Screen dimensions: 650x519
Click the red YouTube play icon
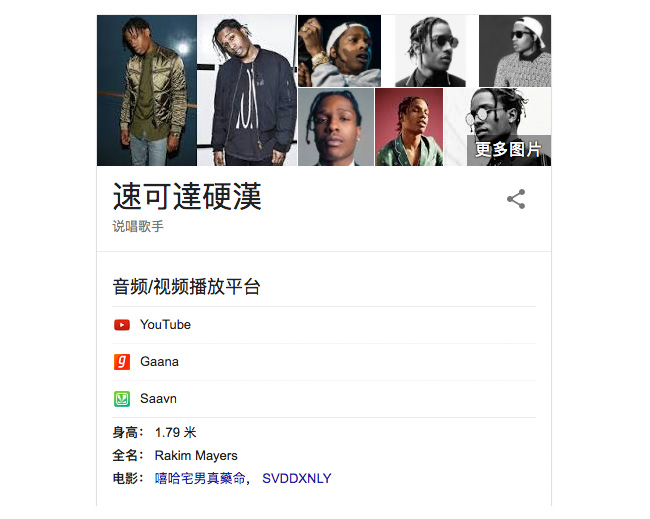coord(122,325)
